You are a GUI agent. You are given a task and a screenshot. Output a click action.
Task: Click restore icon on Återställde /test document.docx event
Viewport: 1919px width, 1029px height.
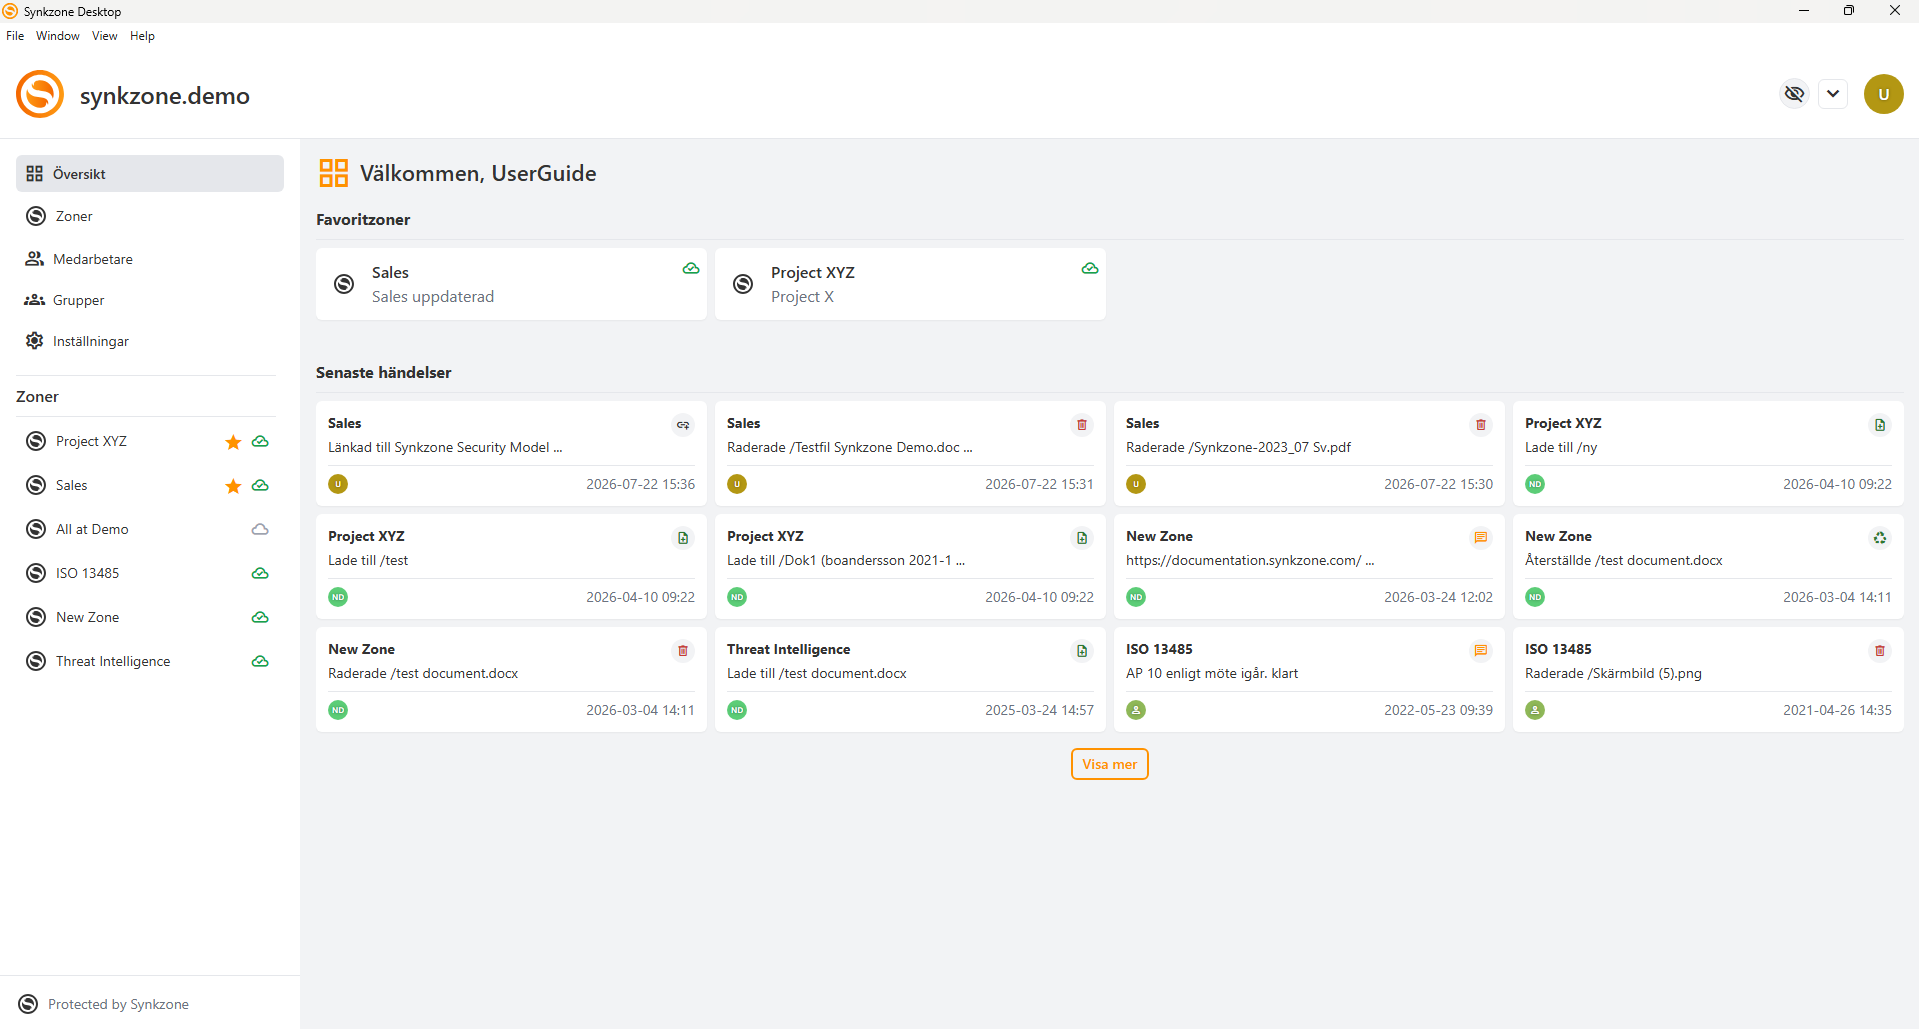click(1880, 538)
